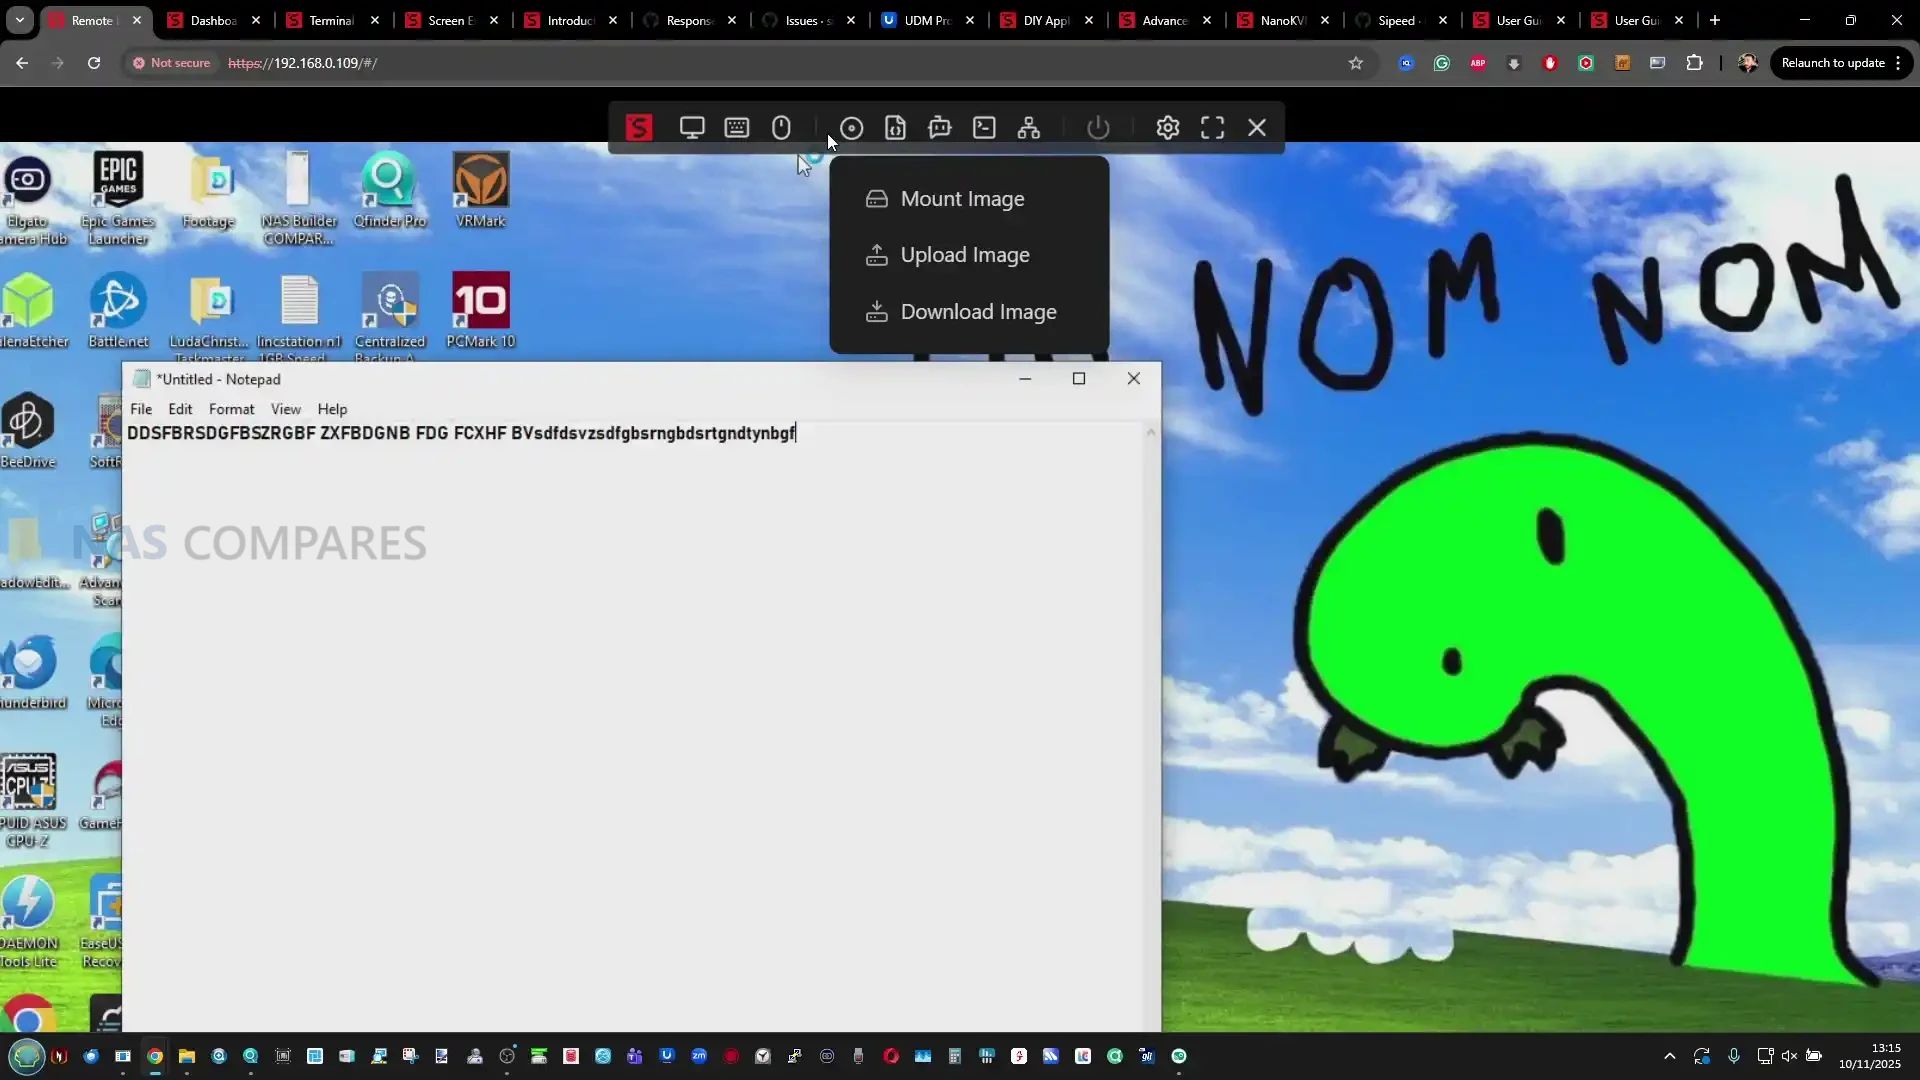Click Download Image option
This screenshot has height=1080, width=1920.
pyautogui.click(x=978, y=312)
